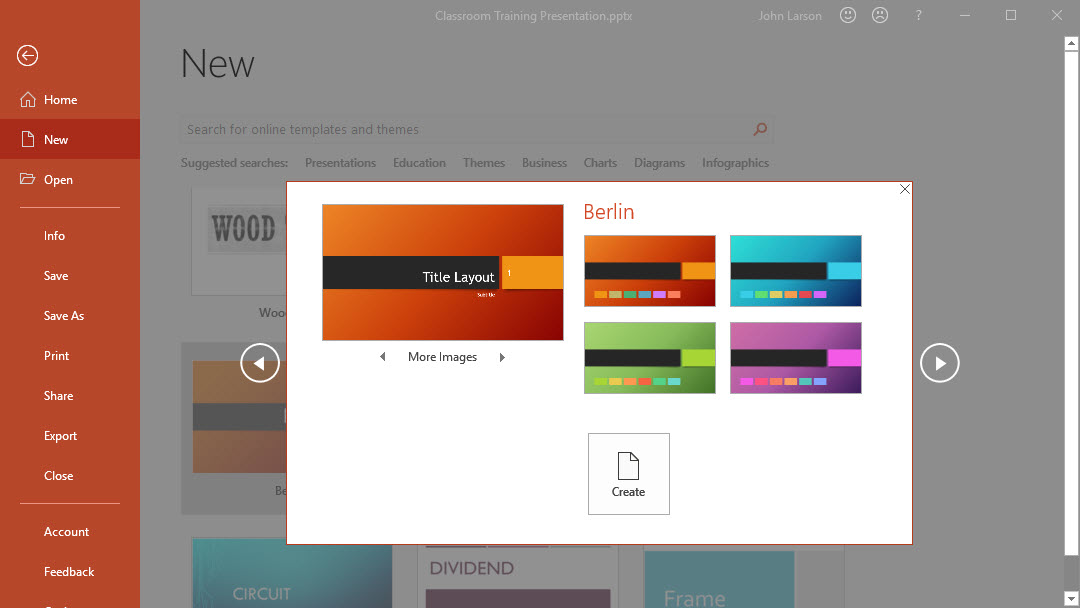This screenshot has height=608, width=1080.
Task: Select the orange Berlin color variant
Action: pos(649,271)
